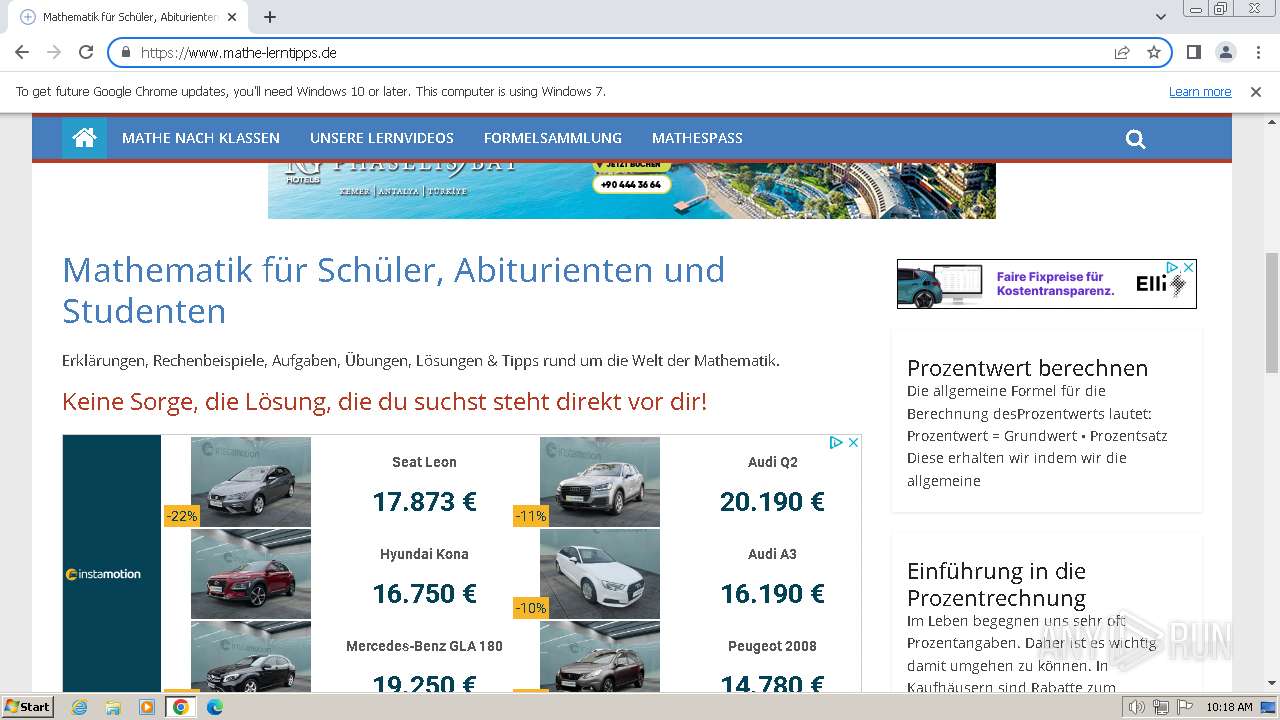Open the Audi Q2 car offer image
The height and width of the screenshot is (720, 1280).
click(600, 481)
